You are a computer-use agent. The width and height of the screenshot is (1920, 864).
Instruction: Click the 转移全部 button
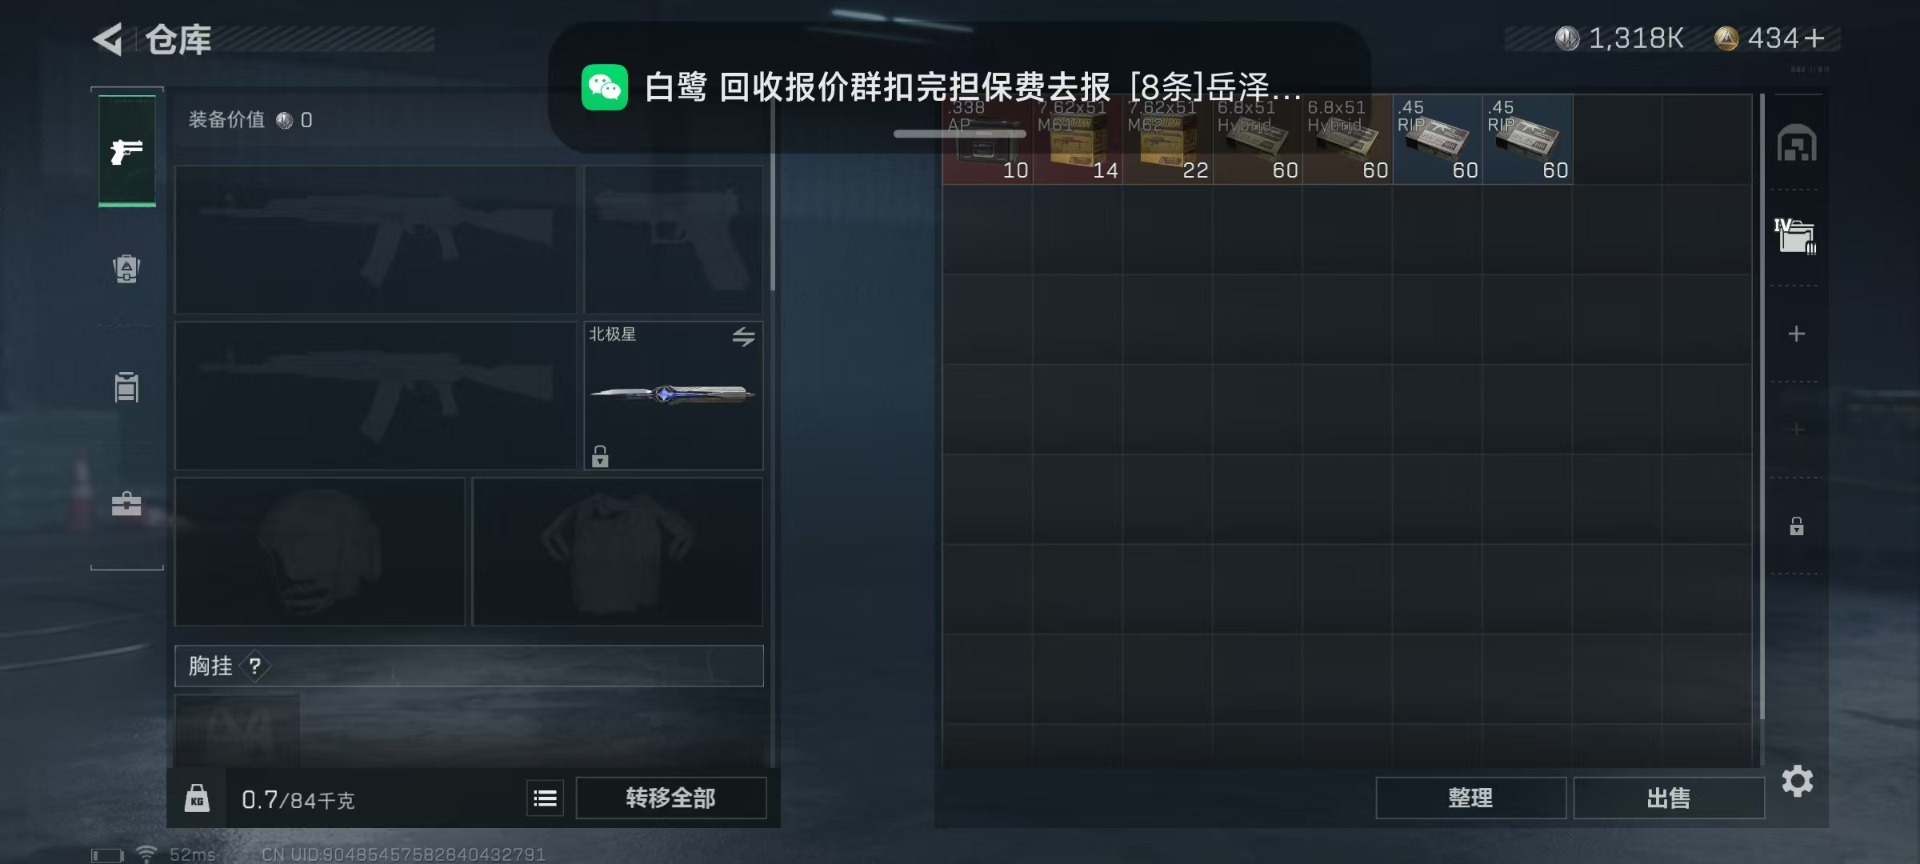pyautogui.click(x=671, y=798)
